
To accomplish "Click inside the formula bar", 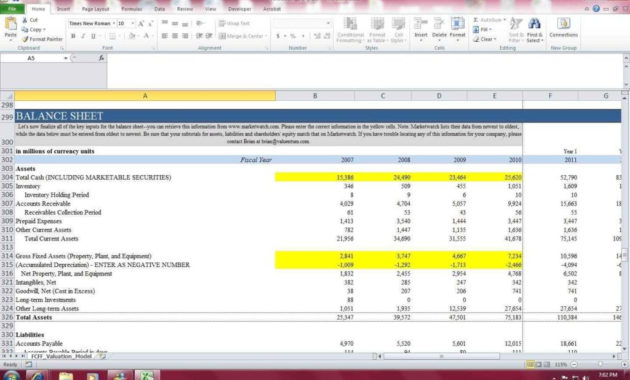I will tap(365, 70).
